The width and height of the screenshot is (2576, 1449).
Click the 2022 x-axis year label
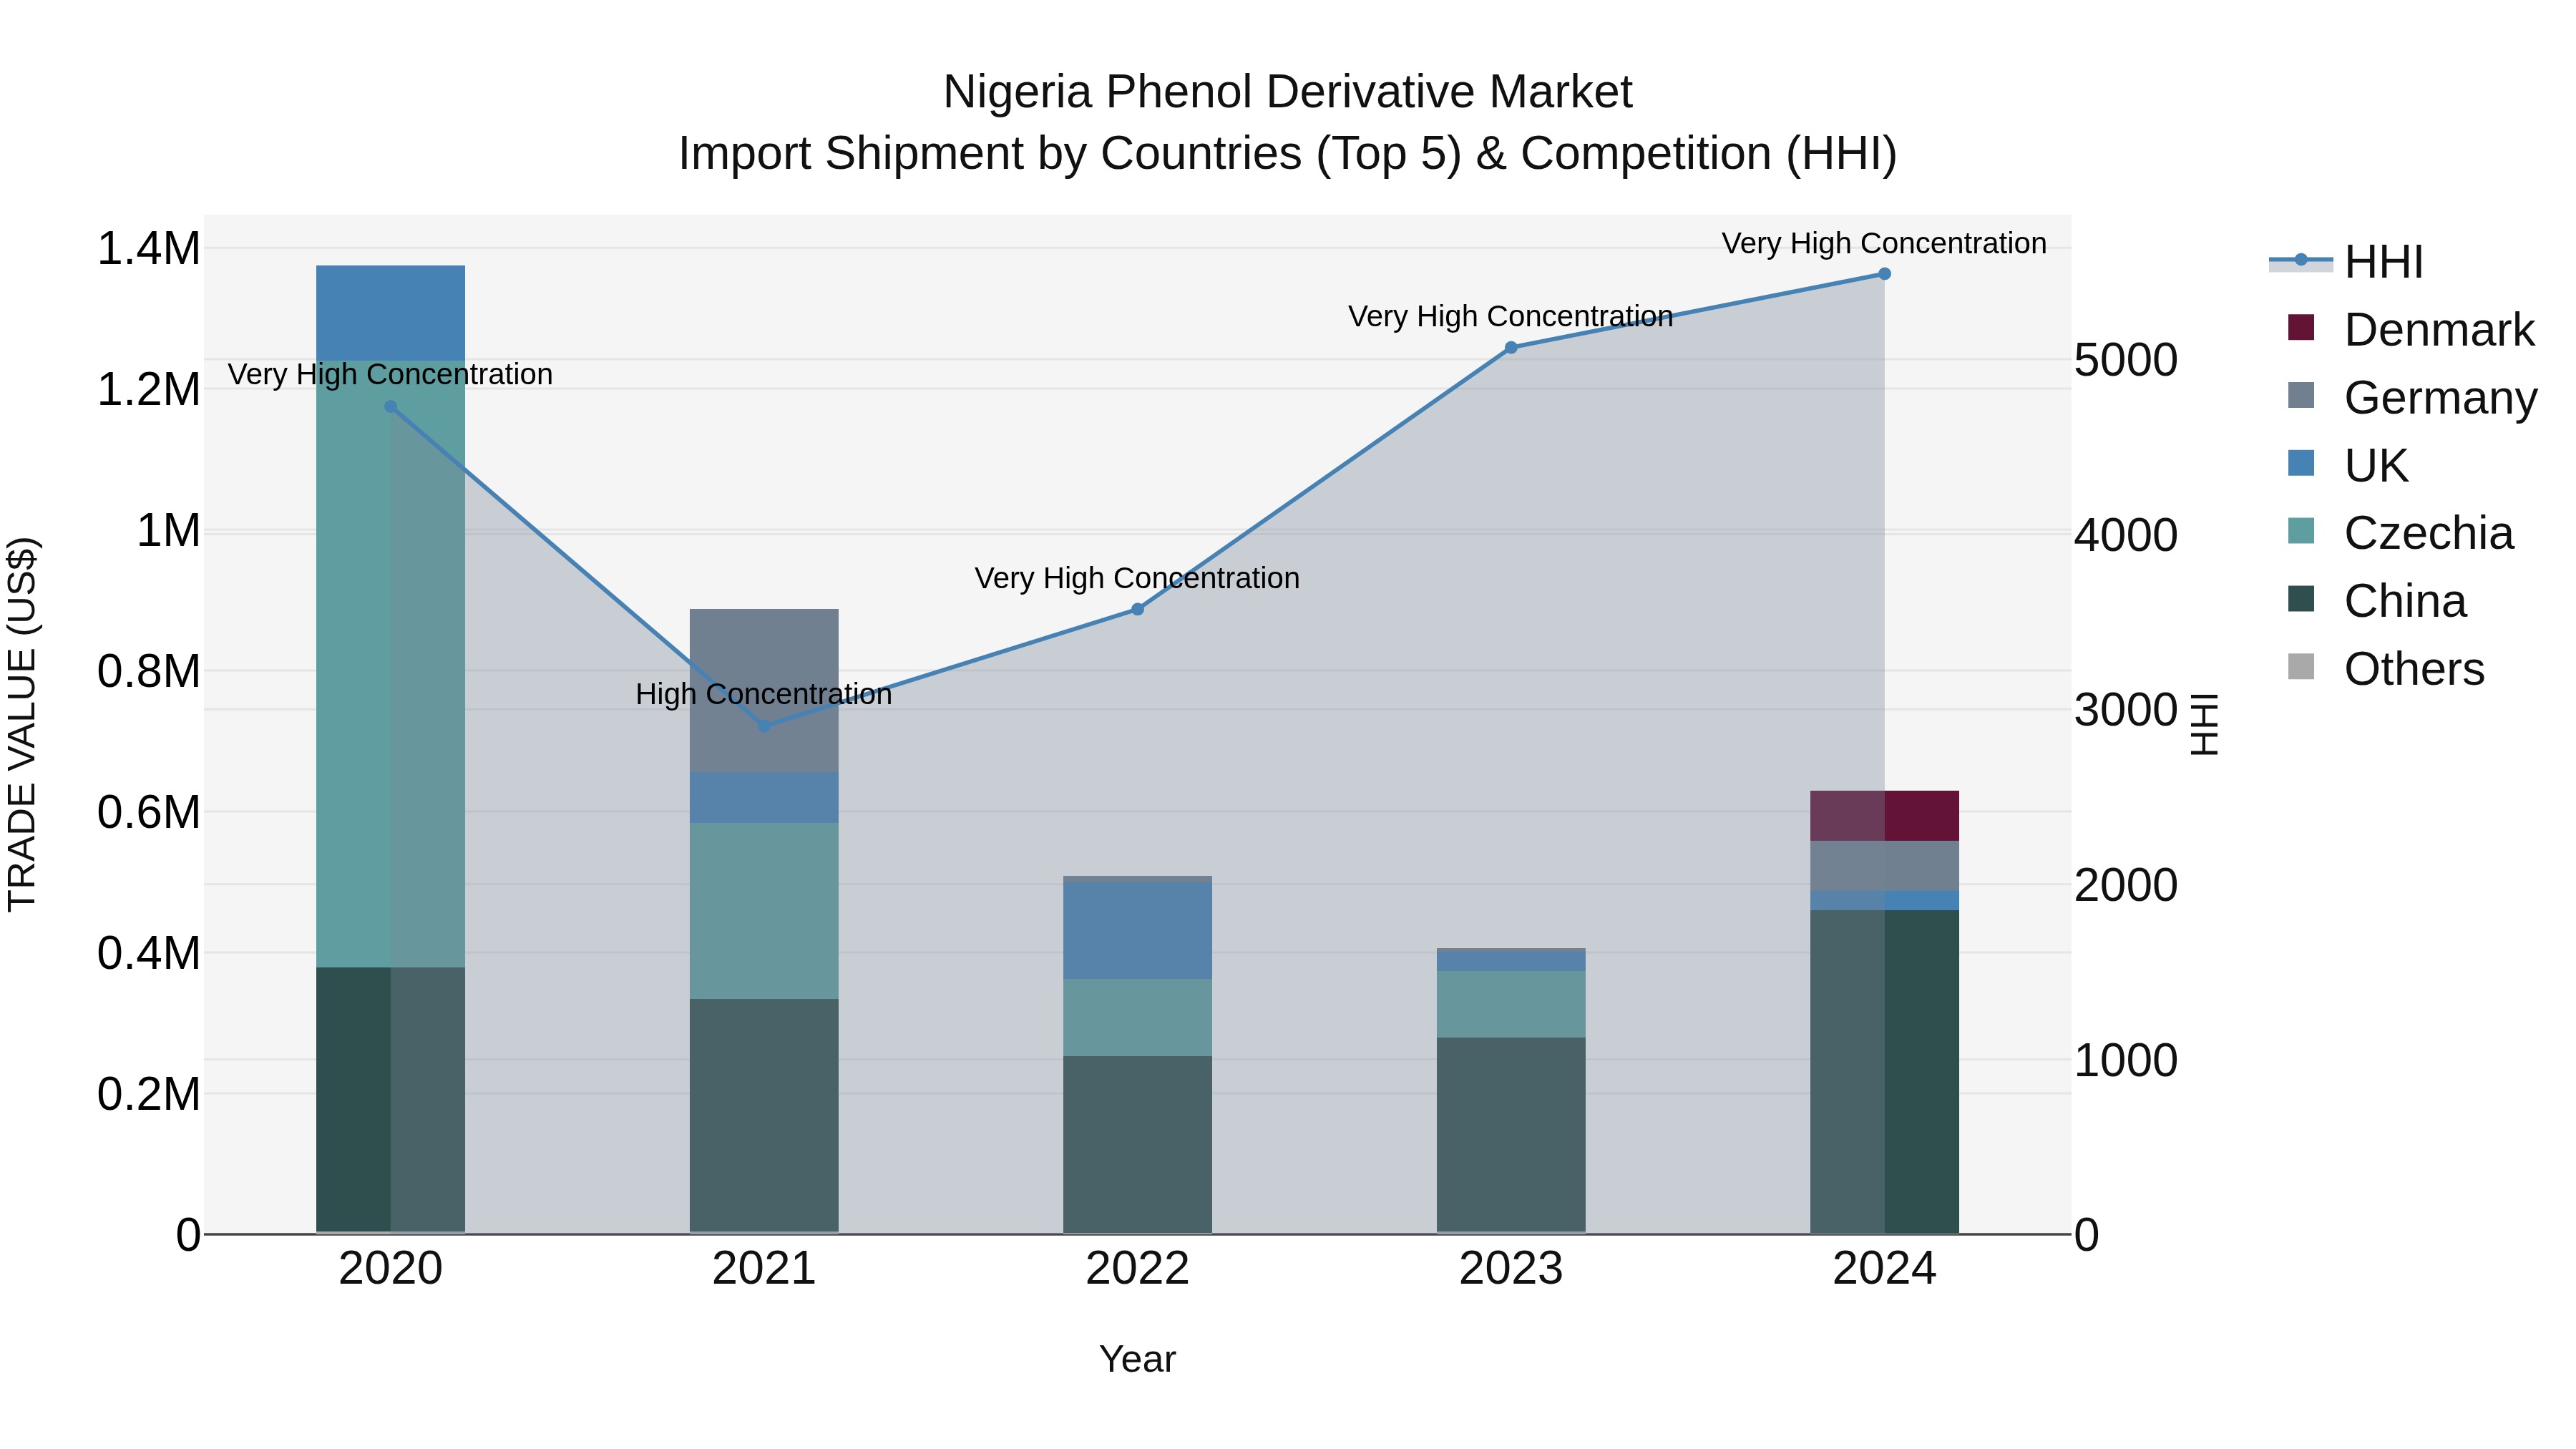1137,1268
